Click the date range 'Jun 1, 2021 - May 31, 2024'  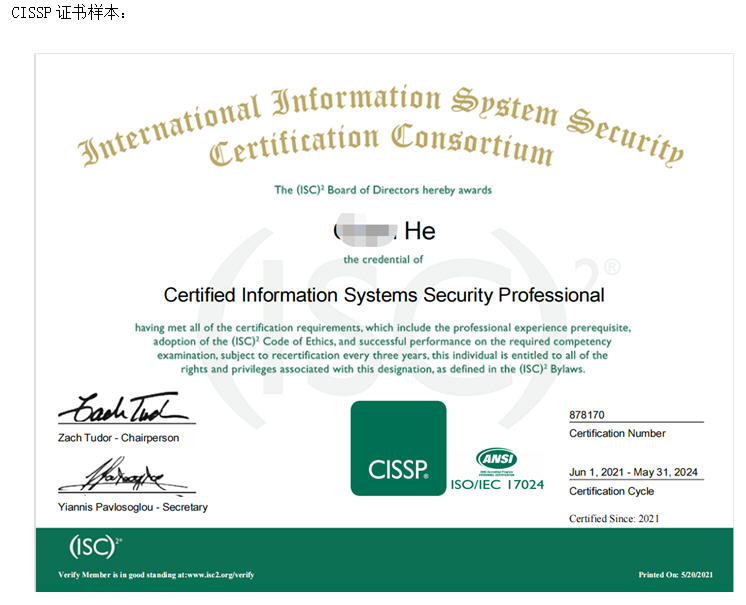[x=633, y=472]
